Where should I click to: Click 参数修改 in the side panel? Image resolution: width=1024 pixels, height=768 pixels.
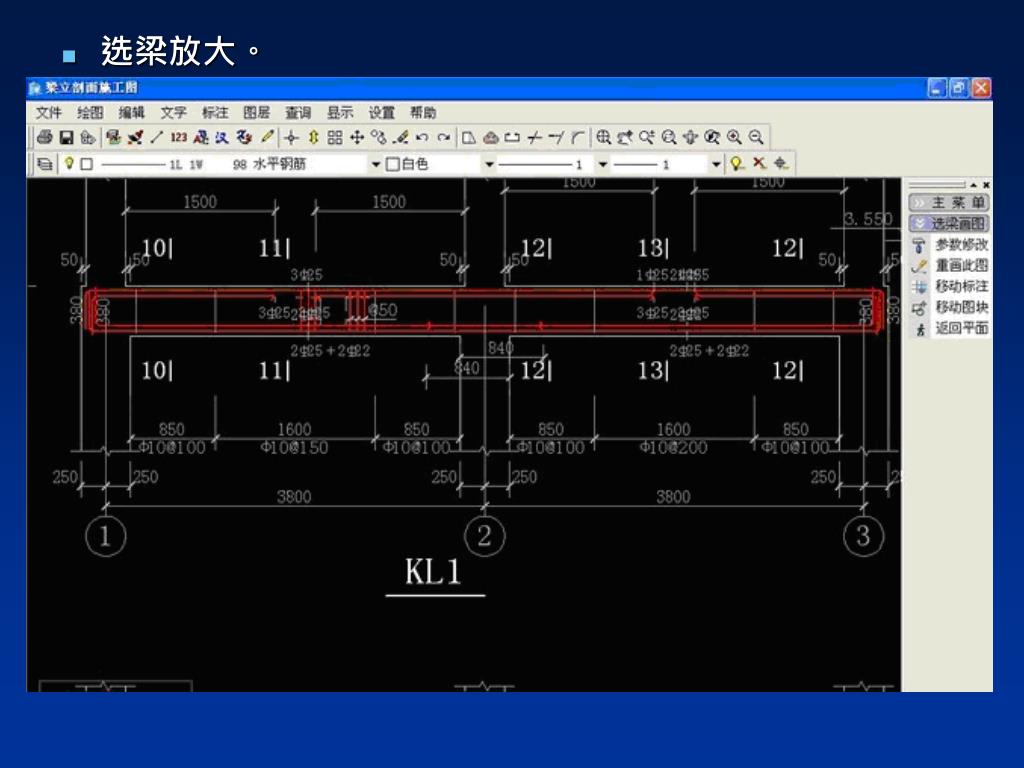[961, 245]
